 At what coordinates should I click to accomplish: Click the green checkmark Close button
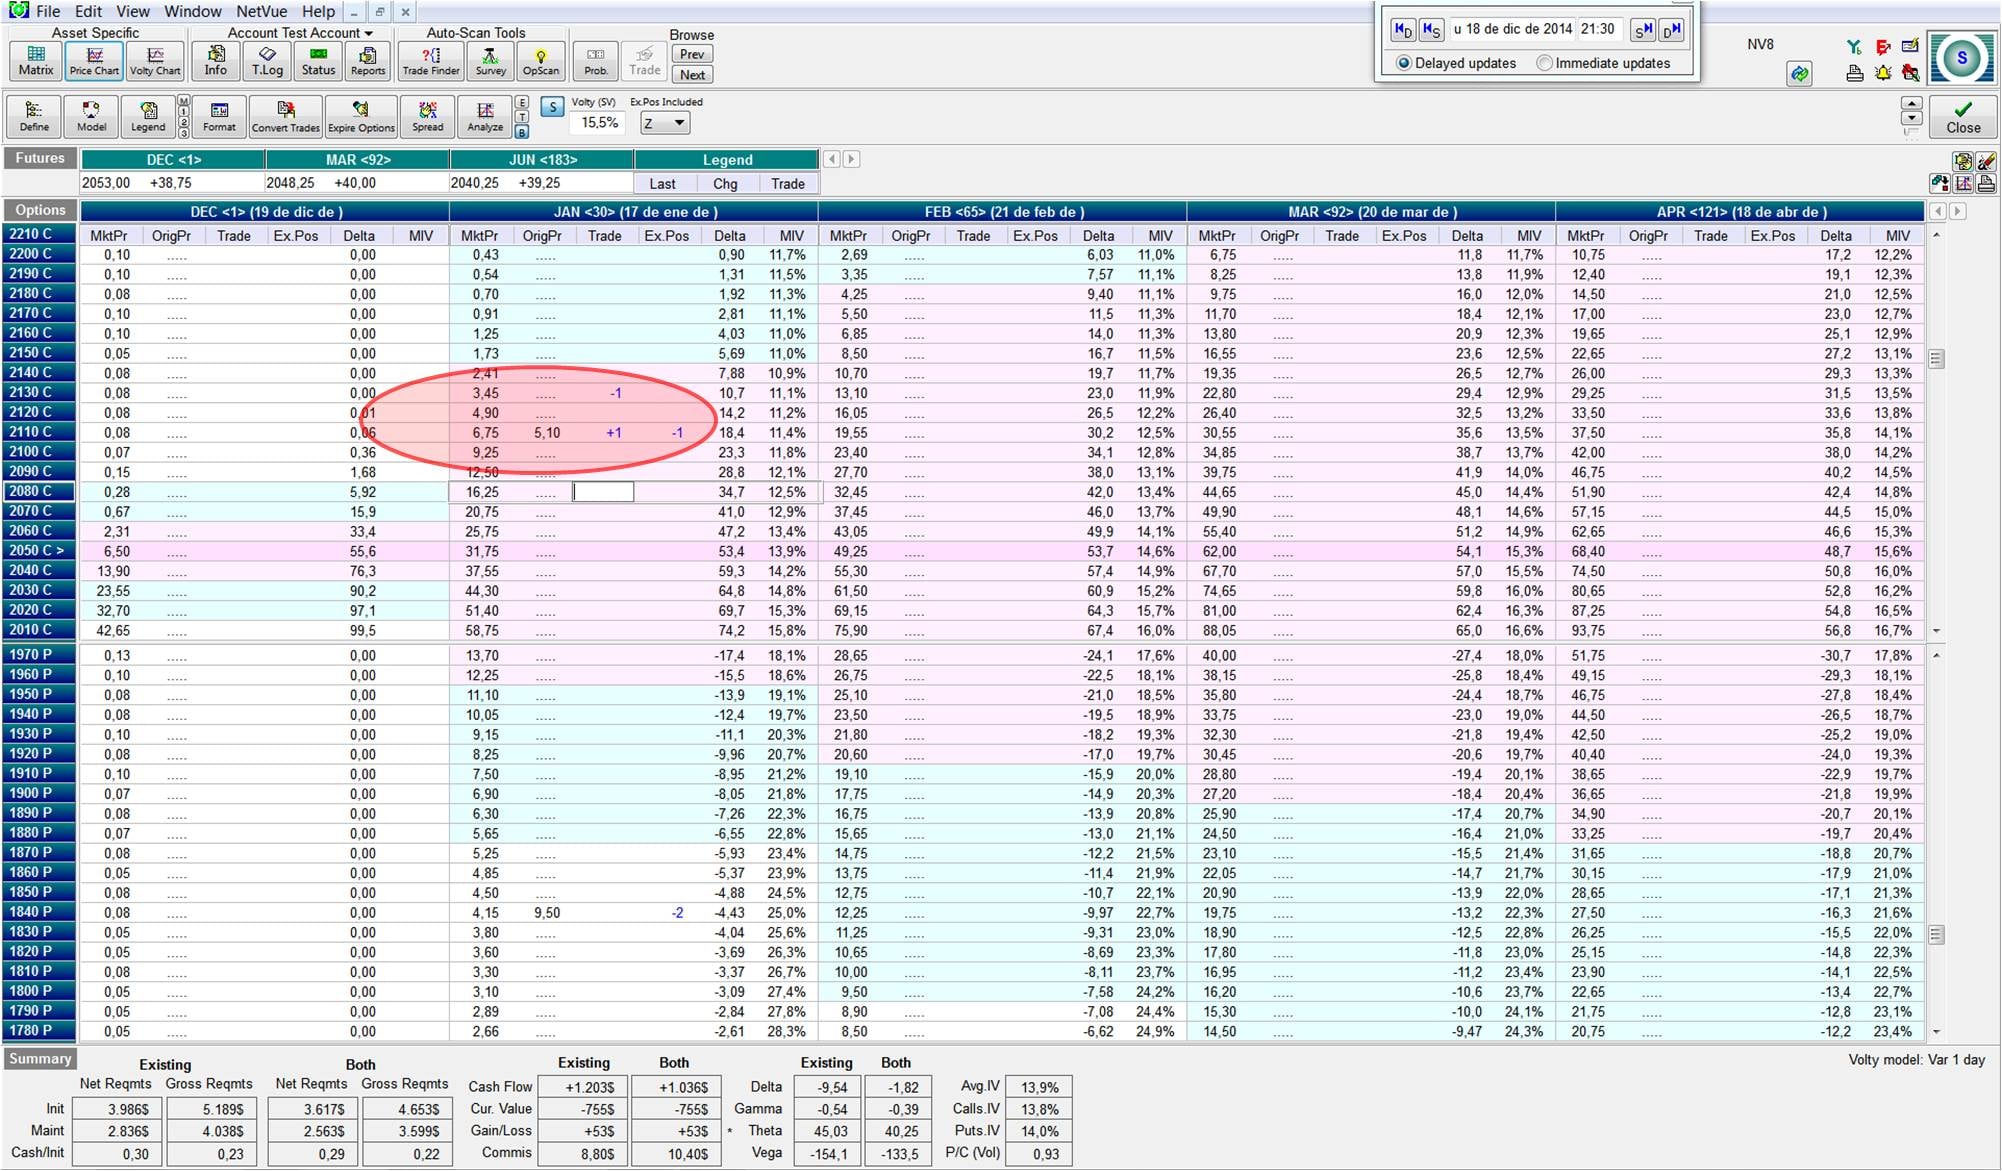coord(1962,116)
